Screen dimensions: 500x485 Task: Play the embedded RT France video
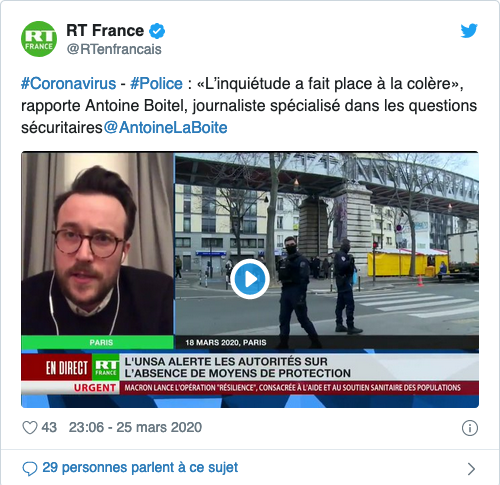[x=250, y=279]
